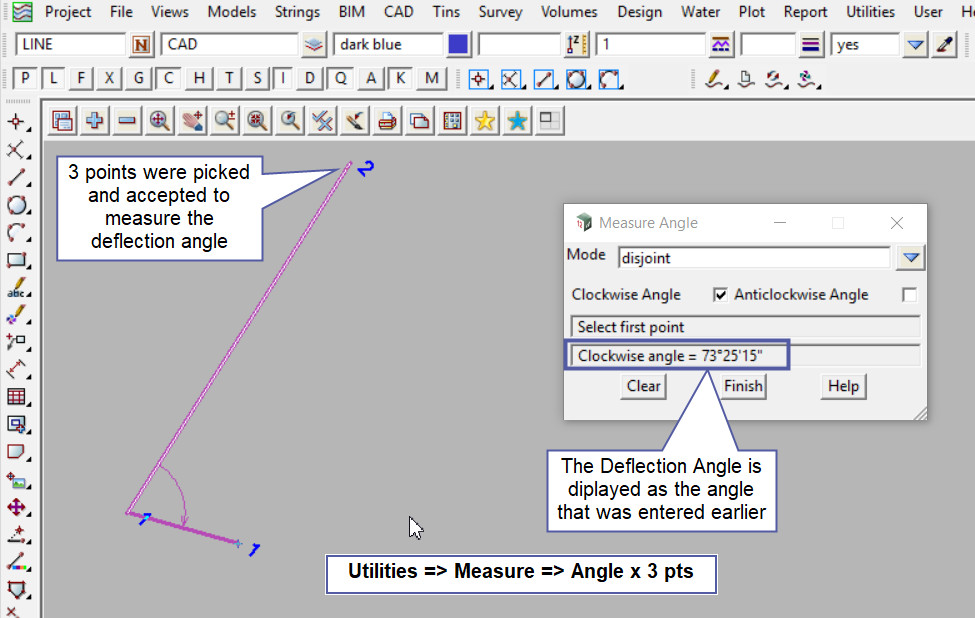Viewport: 975px width, 618px height.
Task: Toggle the P snap button
Action: pyautogui.click(x=25, y=79)
